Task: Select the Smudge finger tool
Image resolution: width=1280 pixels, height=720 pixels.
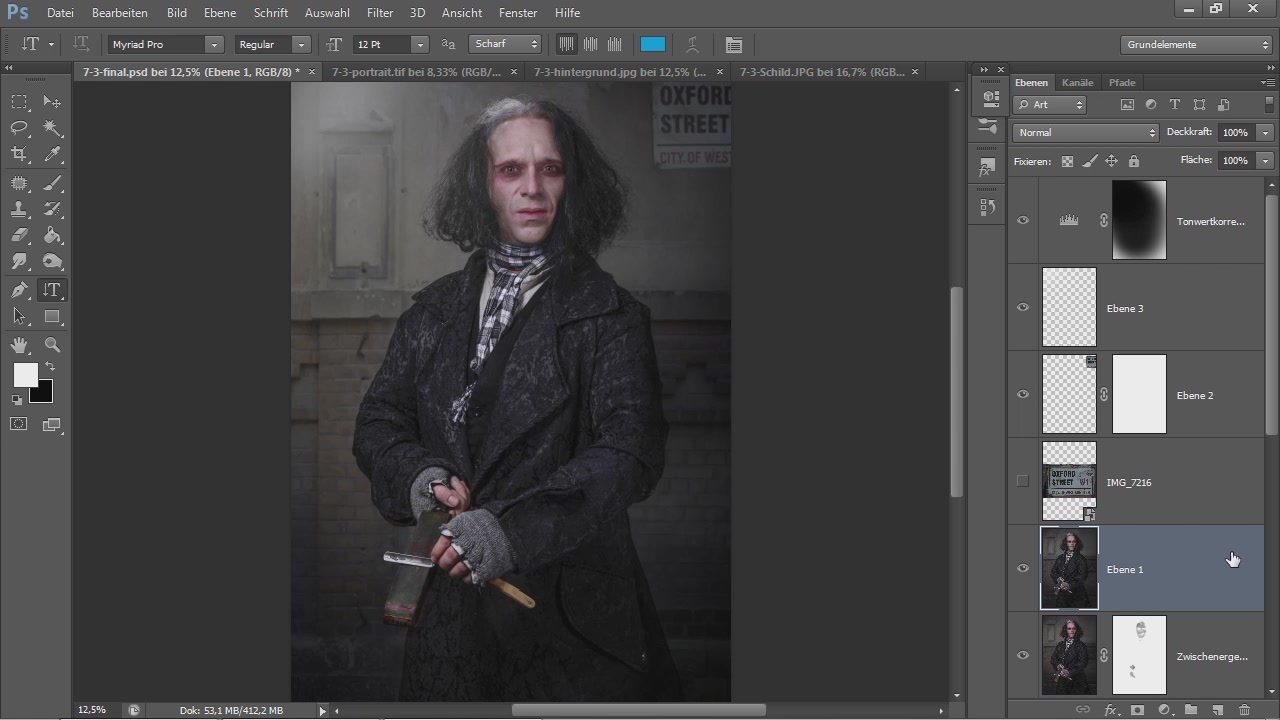Action: 19,261
